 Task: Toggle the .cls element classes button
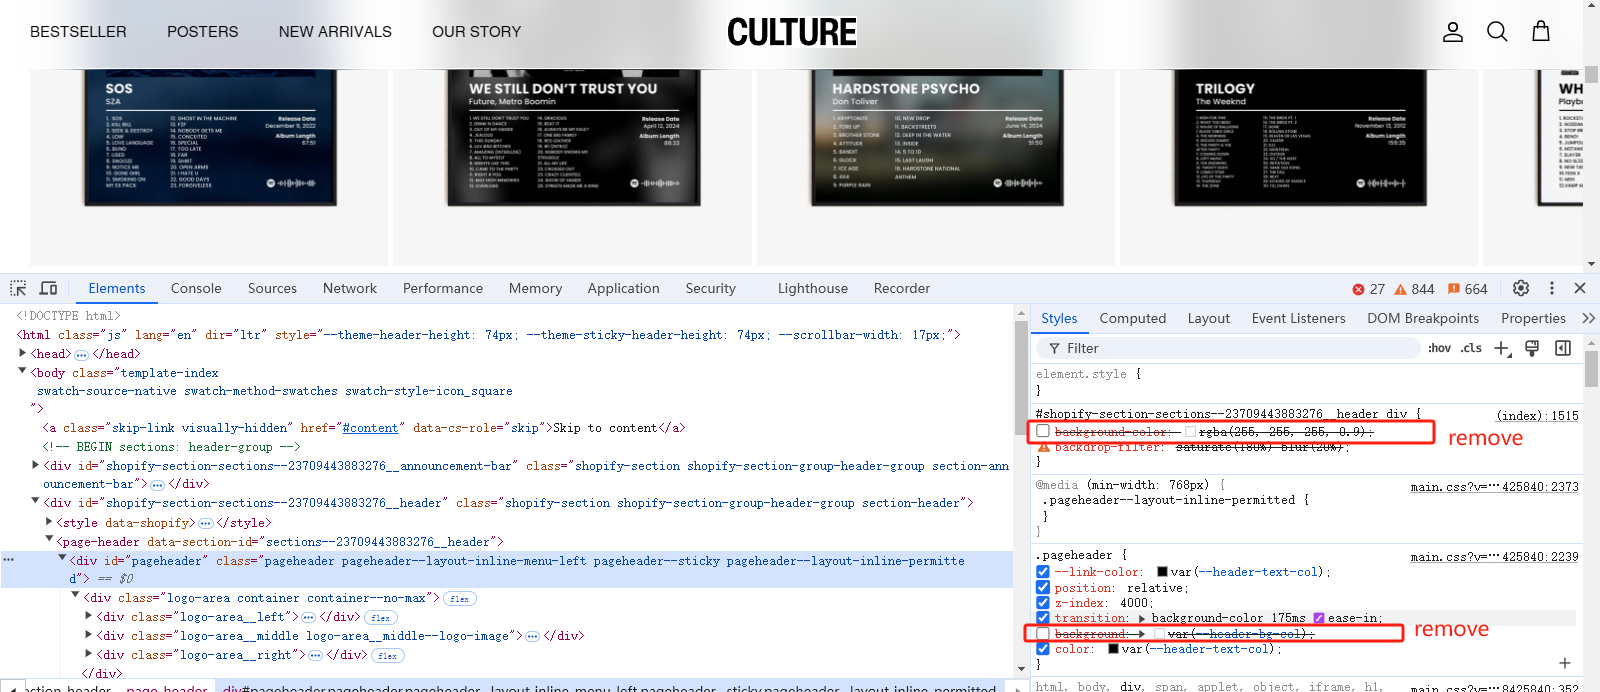coord(1471,348)
